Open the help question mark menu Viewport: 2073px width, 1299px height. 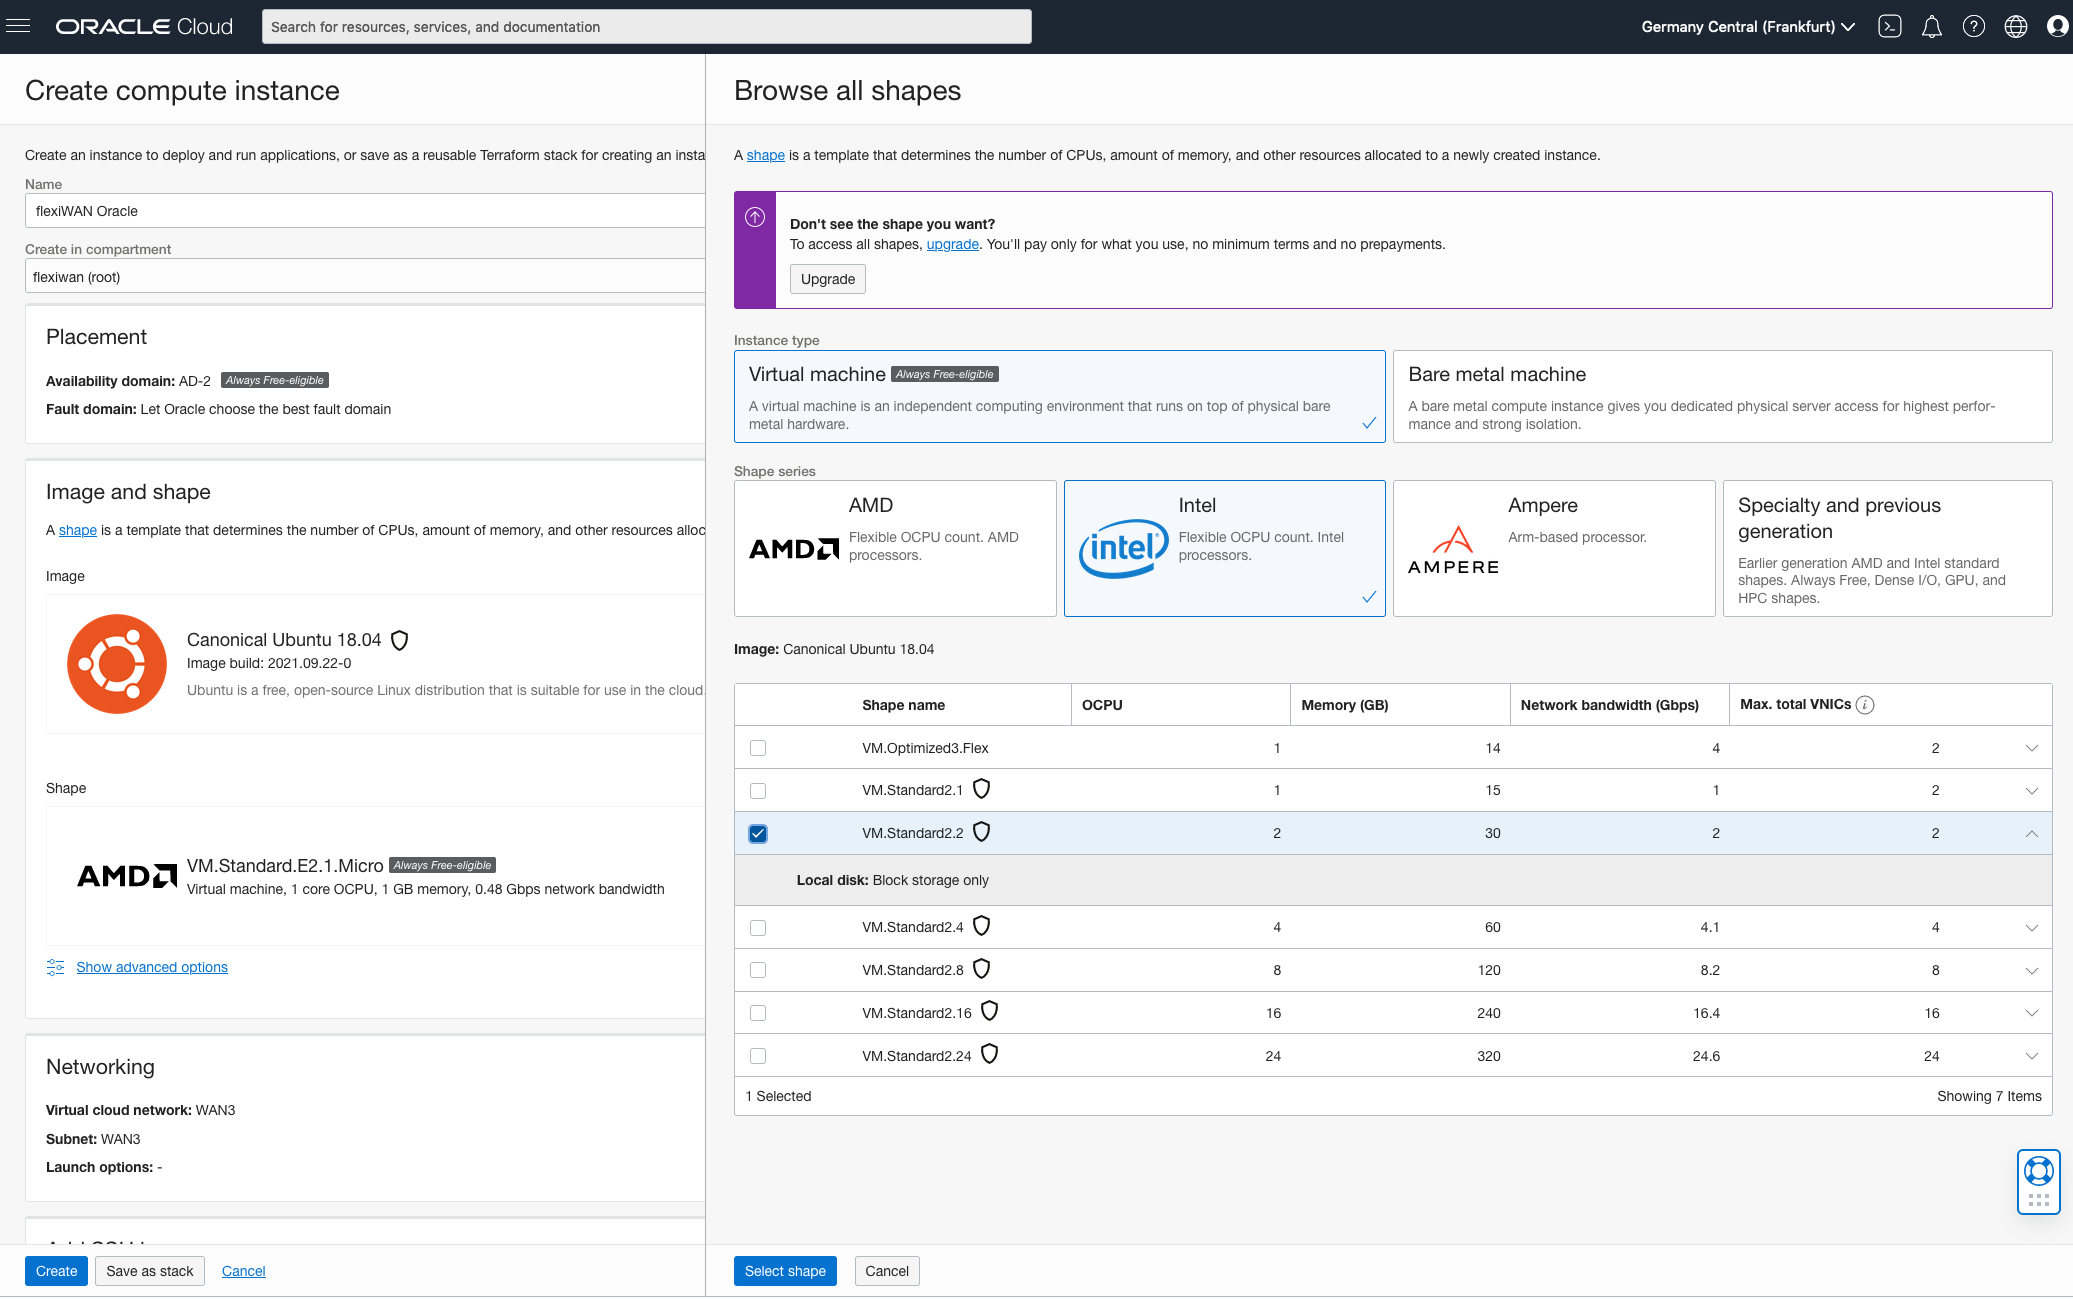tap(1973, 27)
